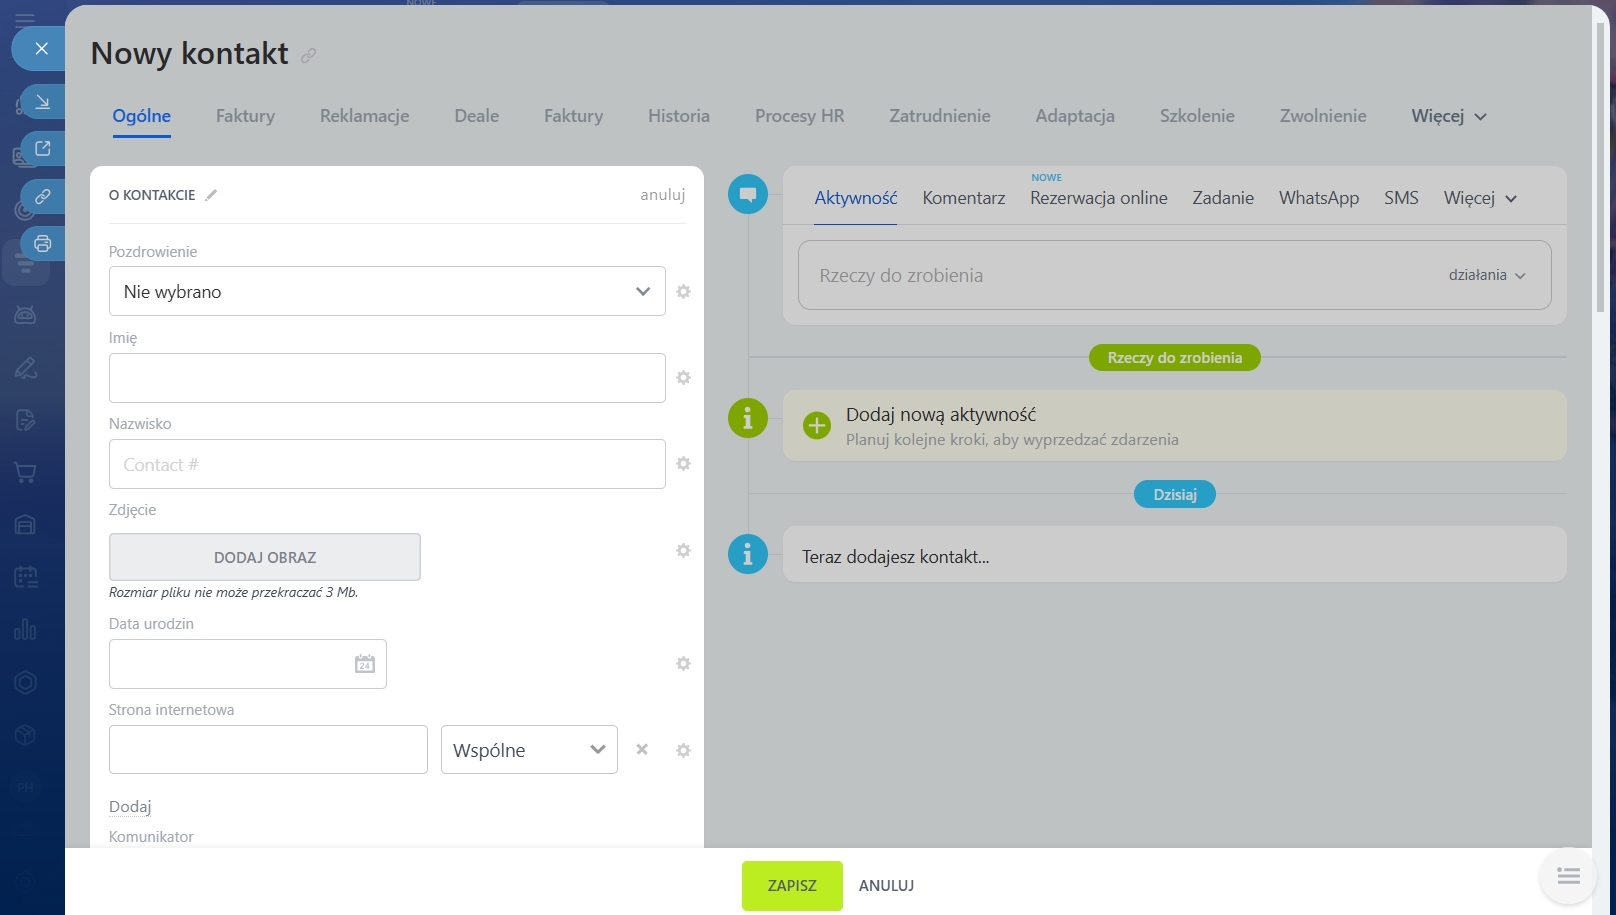Expand Więcej in the top tab bar
The height and width of the screenshot is (915, 1616).
[1448, 116]
